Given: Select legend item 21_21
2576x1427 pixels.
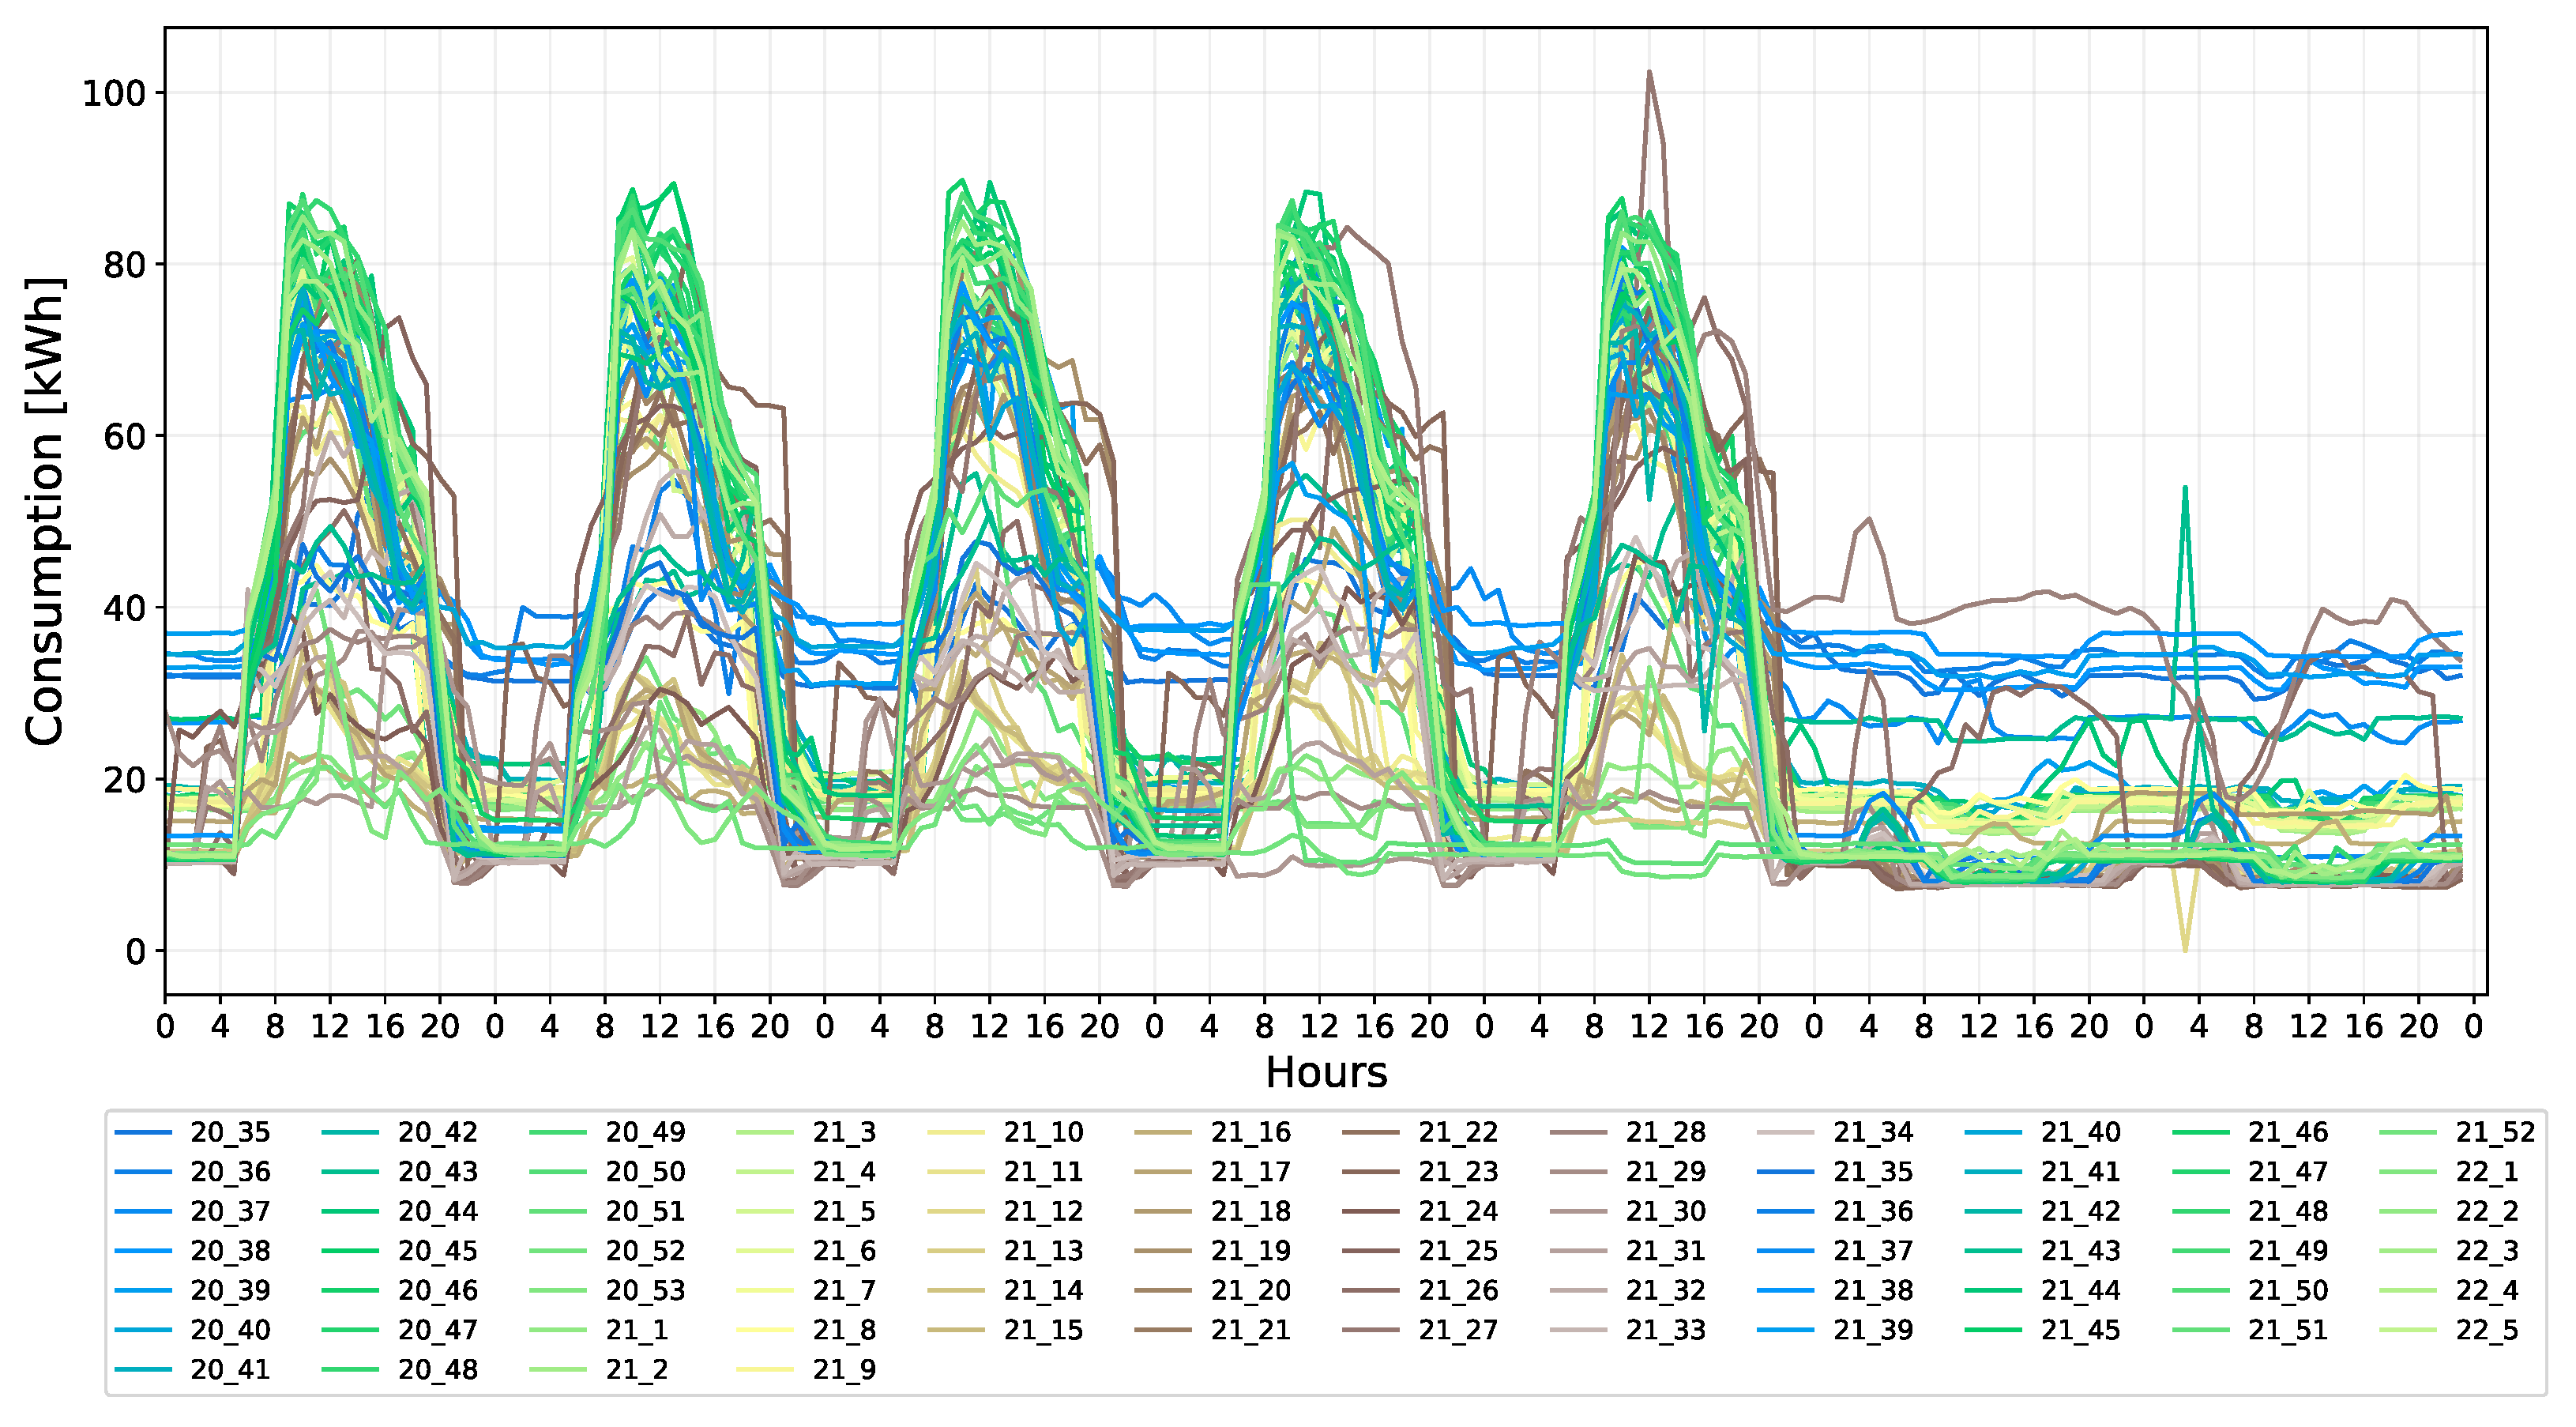Looking at the screenshot, I should tap(1250, 1330).
